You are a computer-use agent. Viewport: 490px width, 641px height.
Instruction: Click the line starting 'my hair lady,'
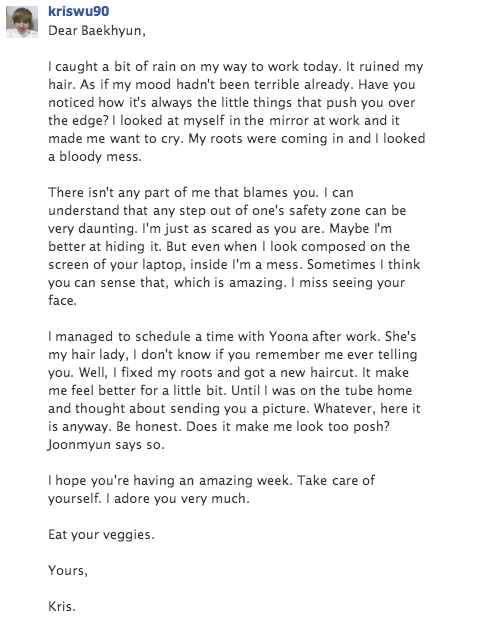(233, 354)
